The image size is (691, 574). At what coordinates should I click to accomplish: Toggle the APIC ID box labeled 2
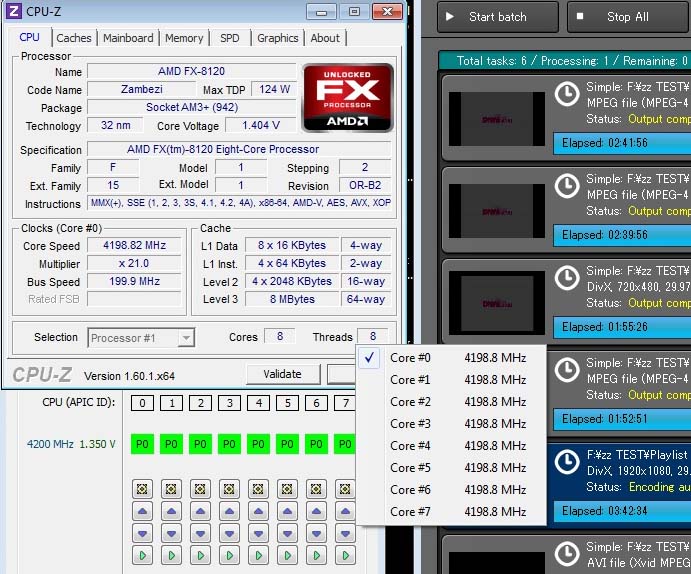pos(201,403)
